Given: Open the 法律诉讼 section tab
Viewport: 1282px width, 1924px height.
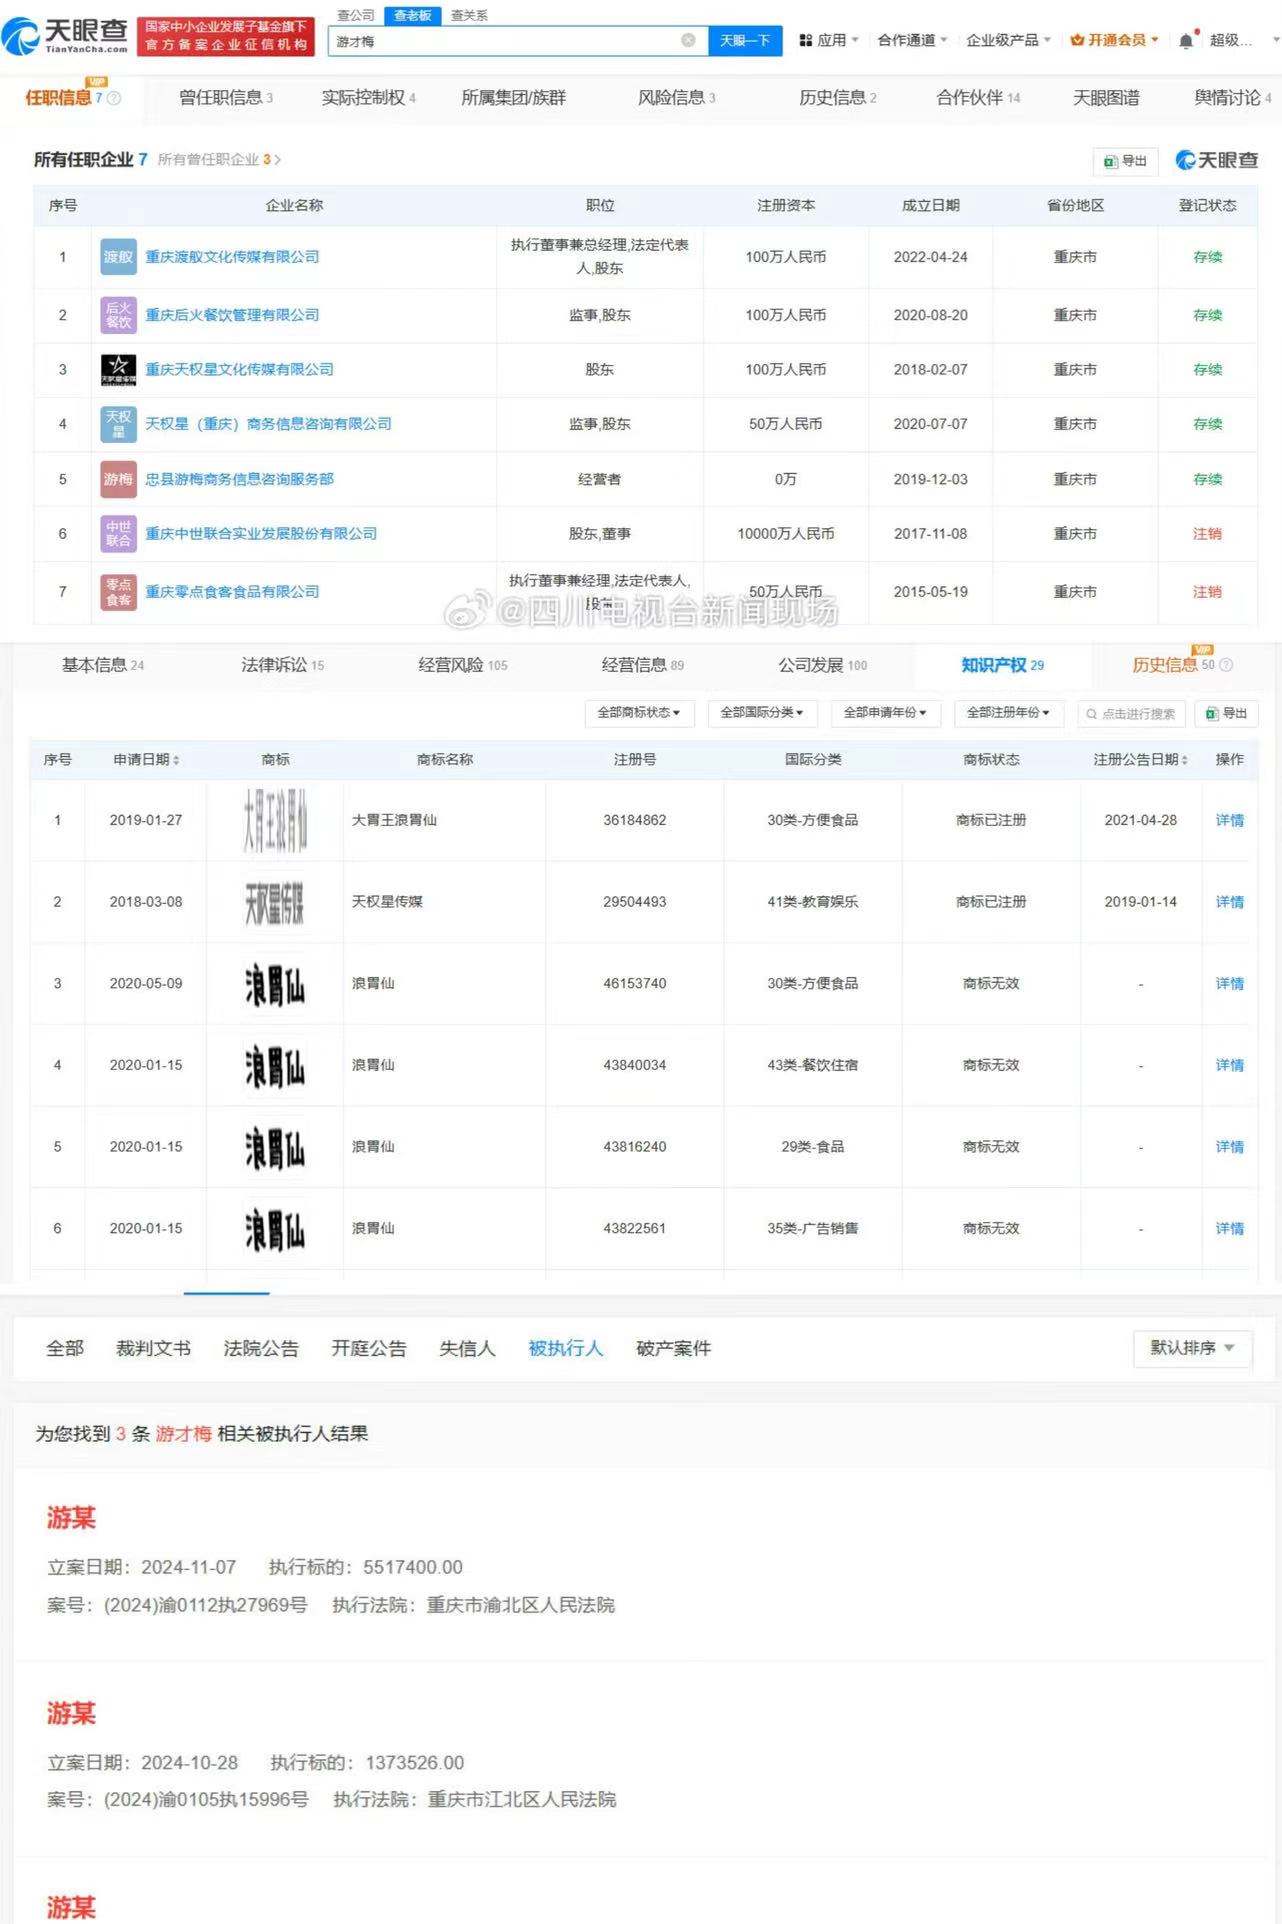Looking at the screenshot, I should coord(283,665).
